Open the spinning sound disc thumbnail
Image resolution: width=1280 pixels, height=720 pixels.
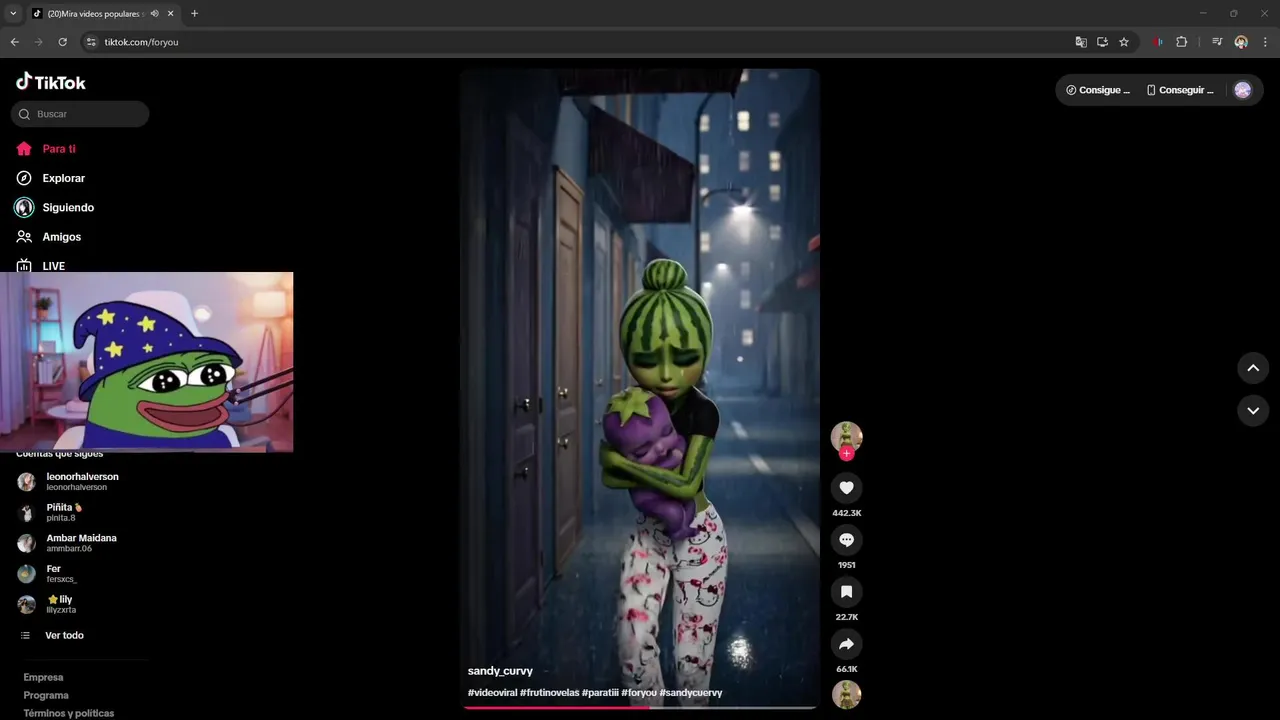click(x=846, y=694)
